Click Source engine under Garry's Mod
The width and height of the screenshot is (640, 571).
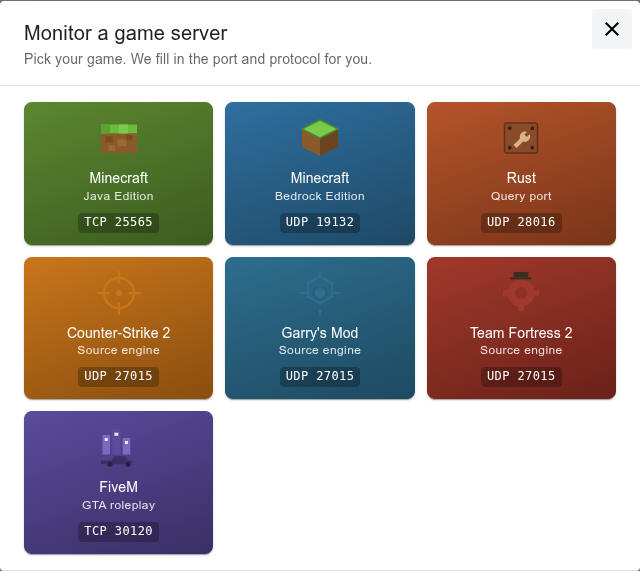coord(320,350)
